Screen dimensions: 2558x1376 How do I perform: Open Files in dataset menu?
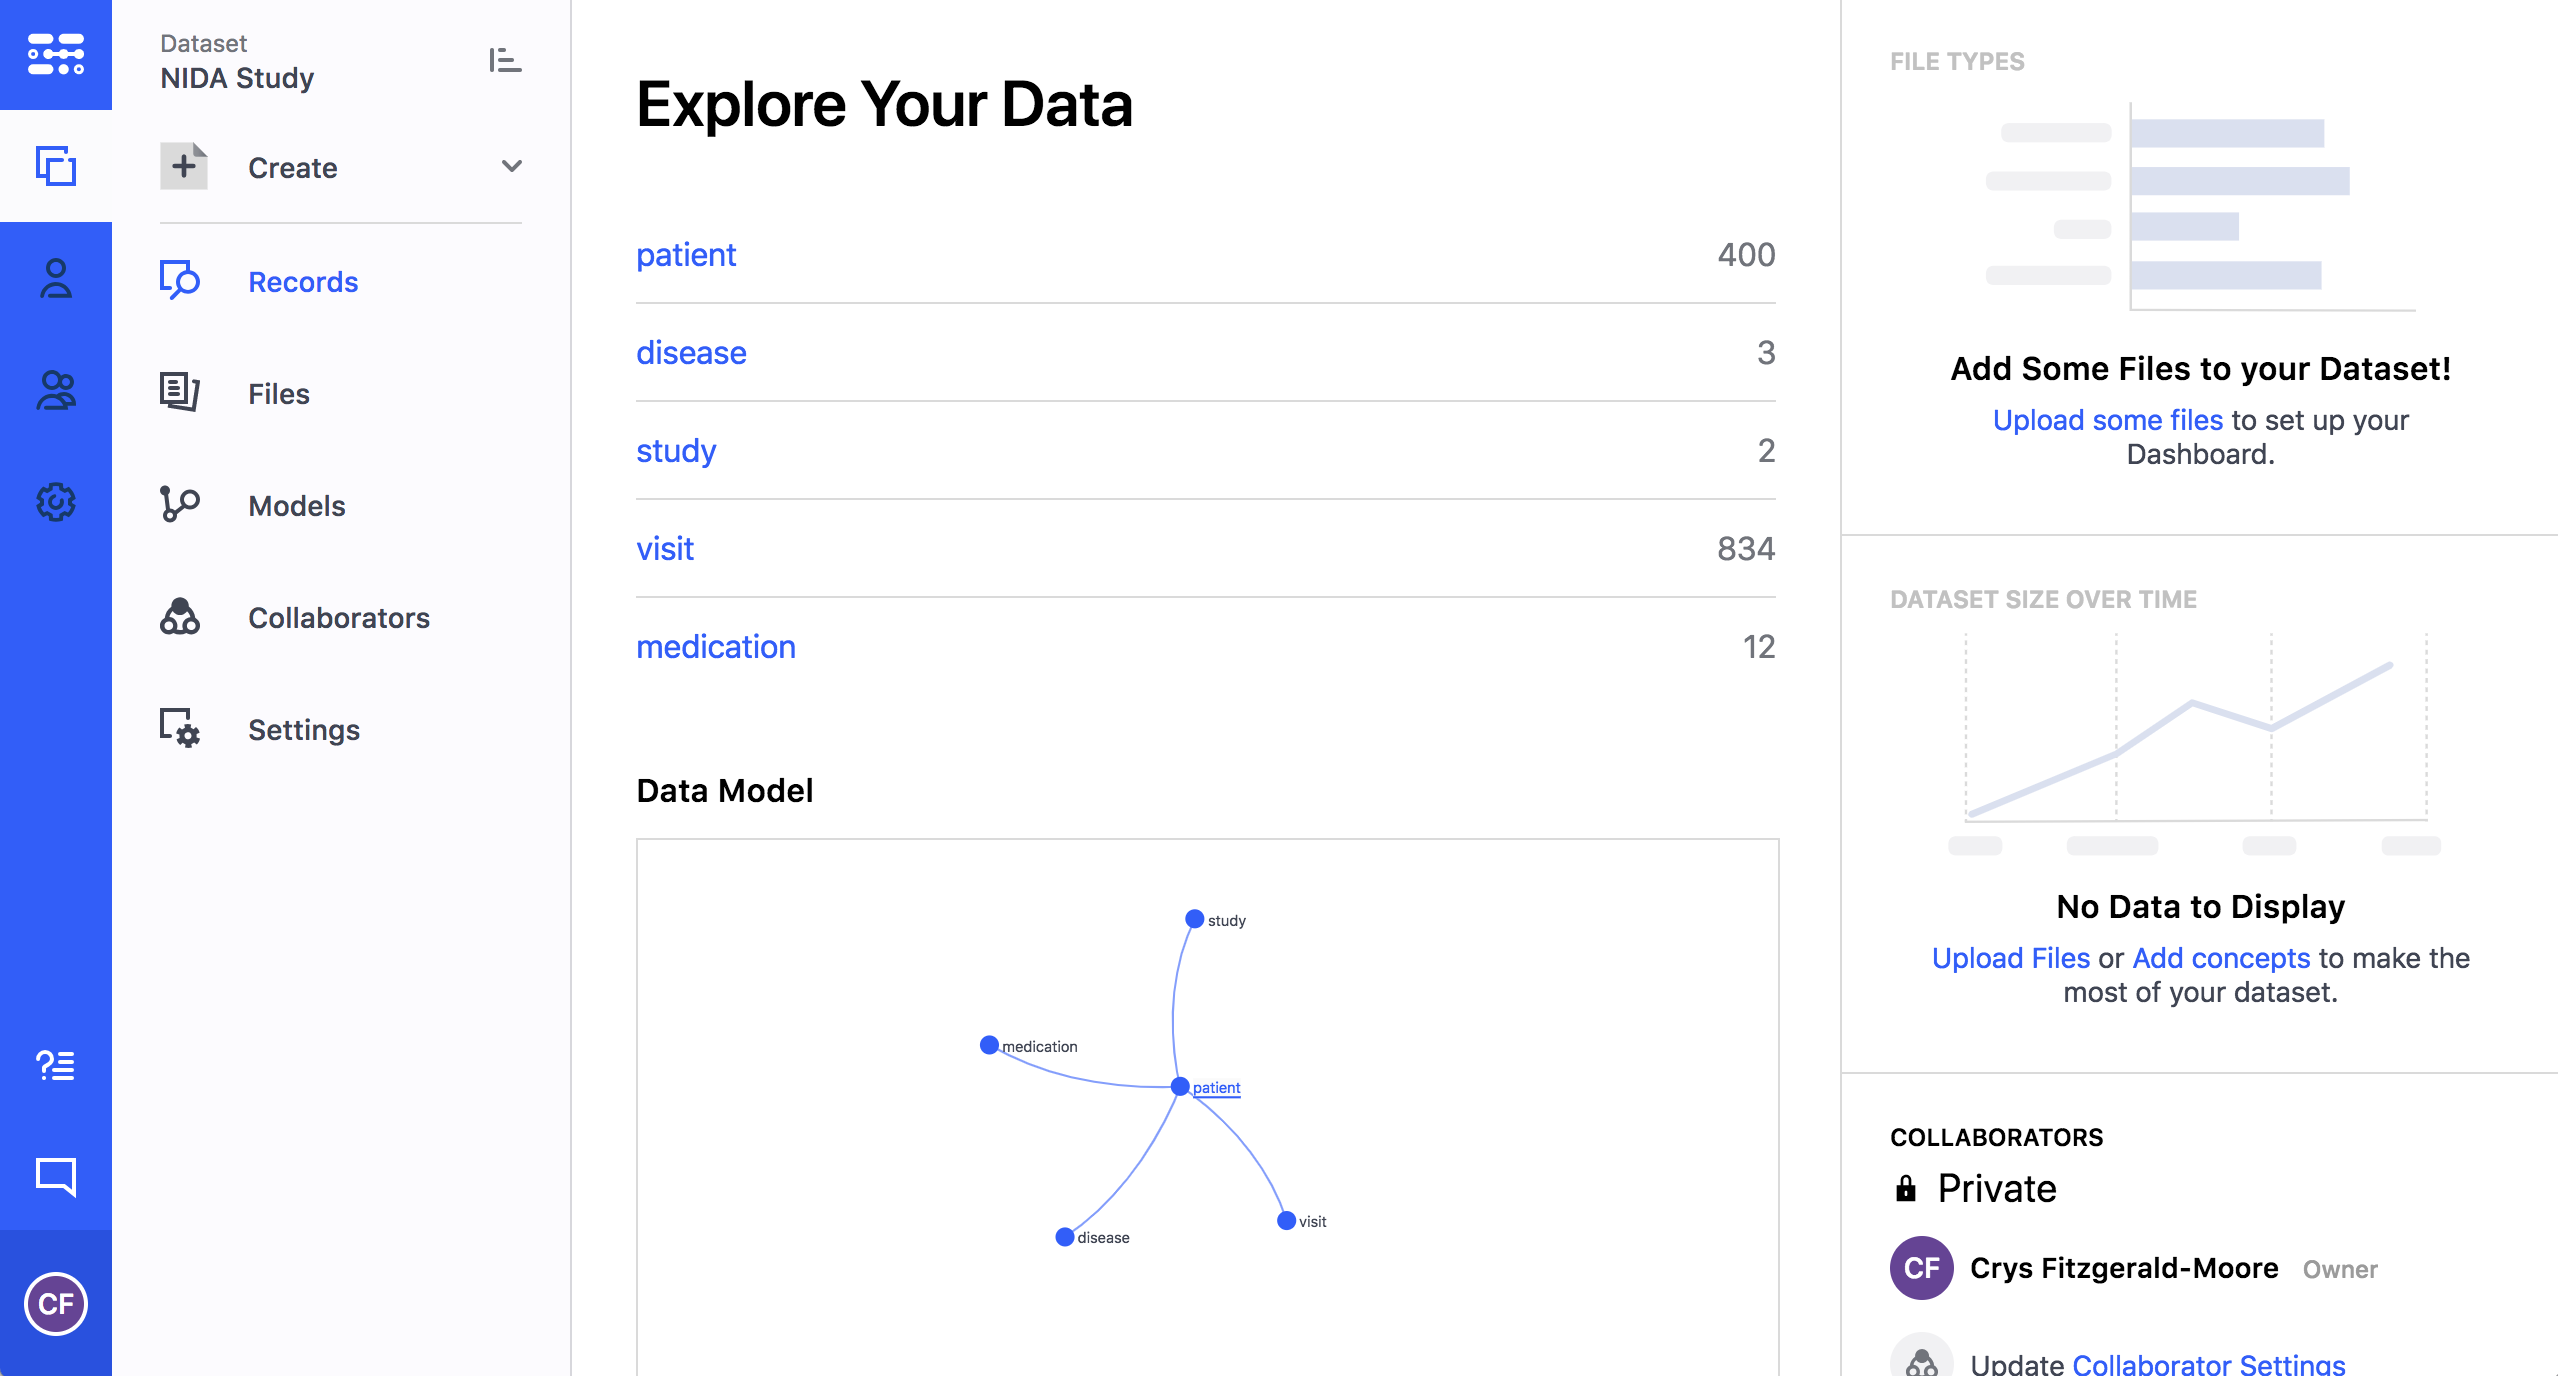(x=278, y=394)
